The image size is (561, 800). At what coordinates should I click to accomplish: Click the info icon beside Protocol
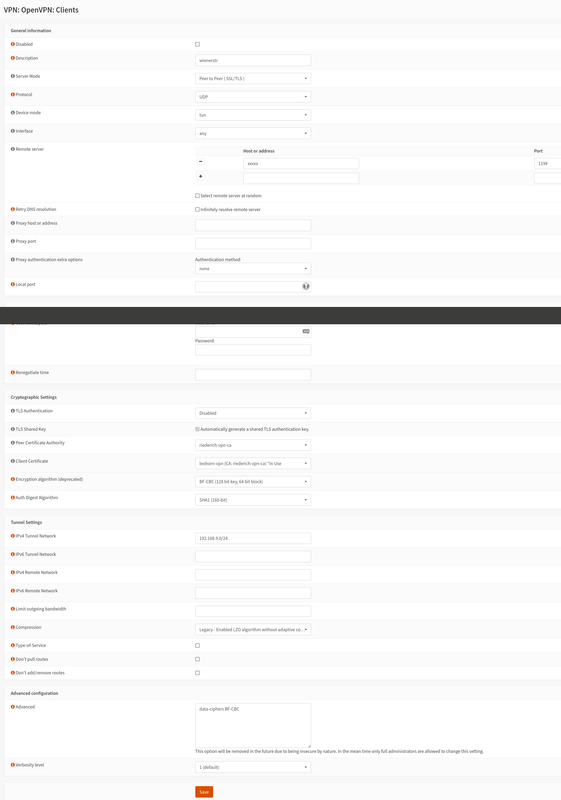pyautogui.click(x=13, y=94)
